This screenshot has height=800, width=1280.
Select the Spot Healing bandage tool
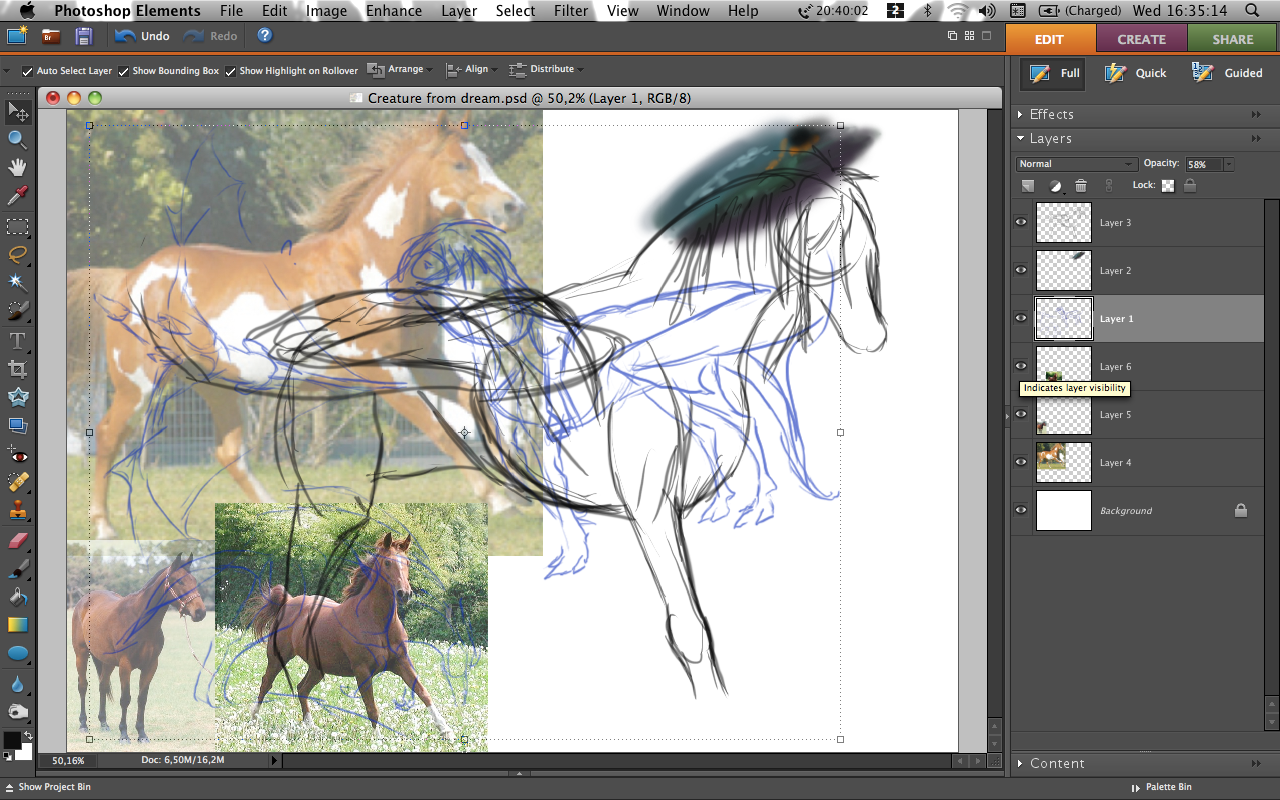pos(17,484)
